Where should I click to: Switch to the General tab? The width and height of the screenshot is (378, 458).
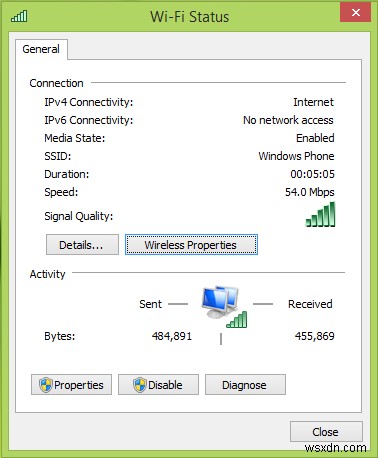point(41,49)
